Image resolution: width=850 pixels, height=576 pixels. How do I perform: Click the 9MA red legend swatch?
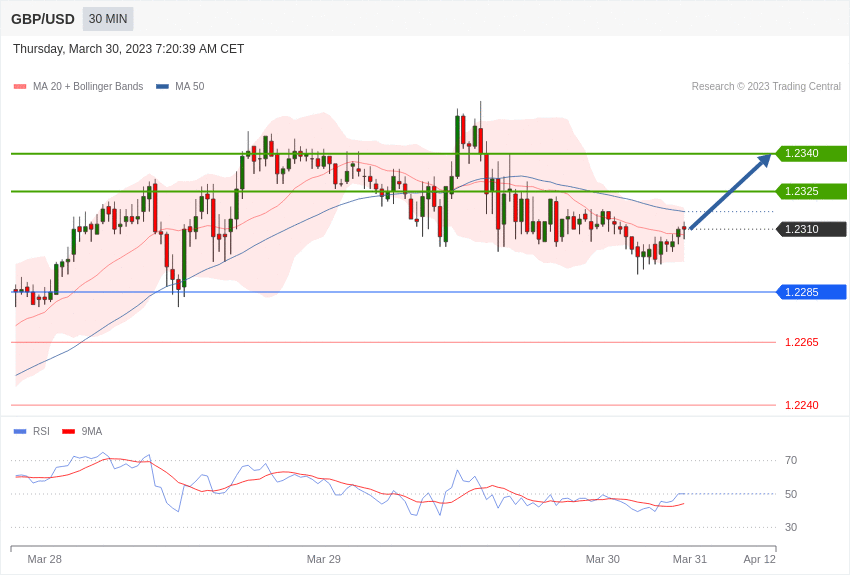pos(68,431)
